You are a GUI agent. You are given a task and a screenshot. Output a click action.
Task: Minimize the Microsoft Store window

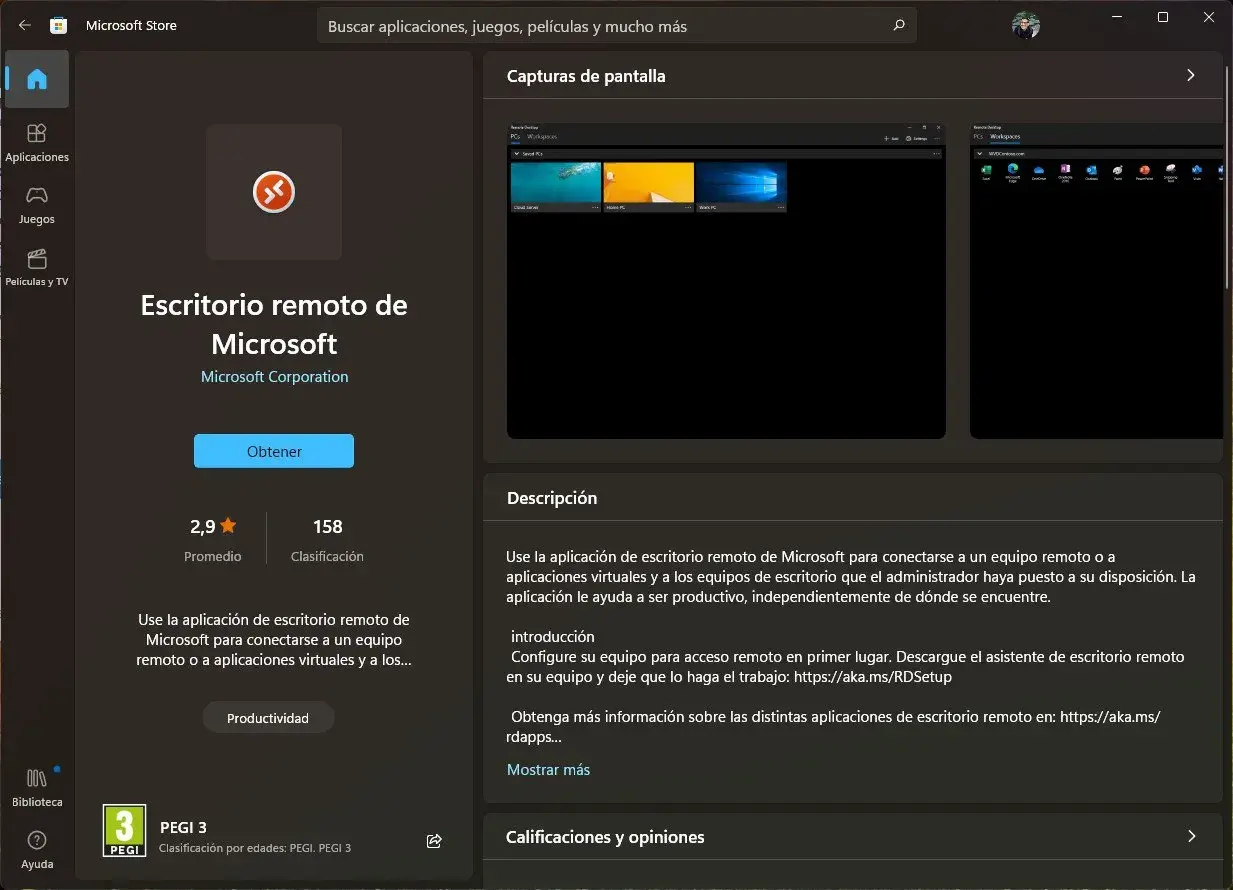1117,17
